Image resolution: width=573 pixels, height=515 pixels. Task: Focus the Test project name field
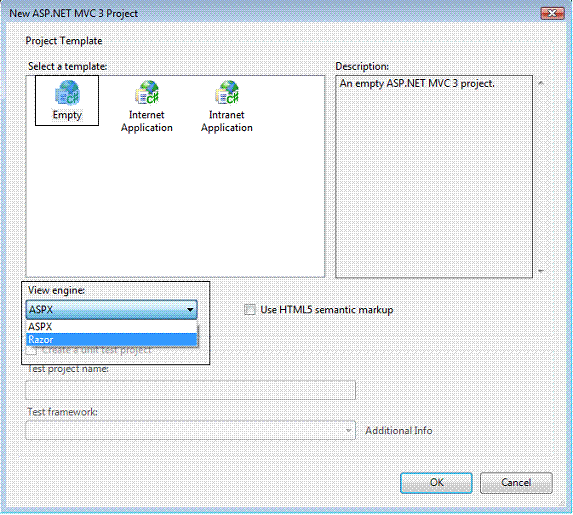tap(190, 390)
